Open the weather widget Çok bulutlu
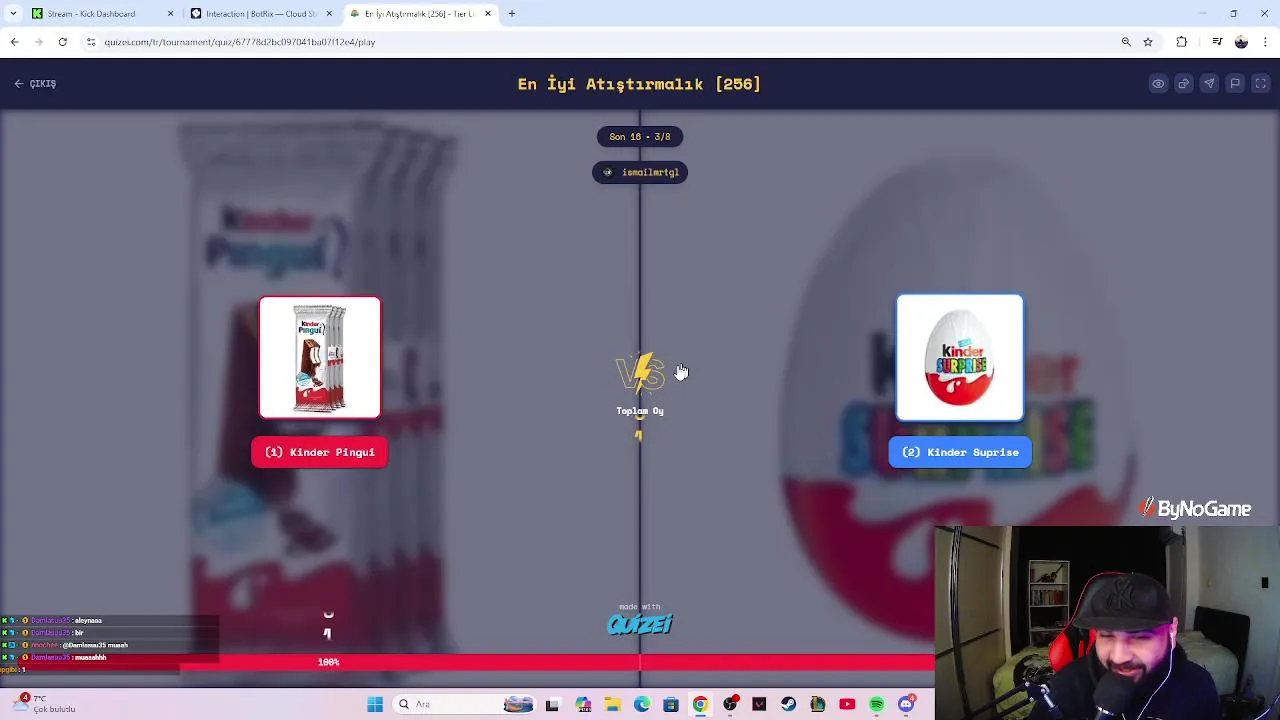The width and height of the screenshot is (1280, 720). 45,704
